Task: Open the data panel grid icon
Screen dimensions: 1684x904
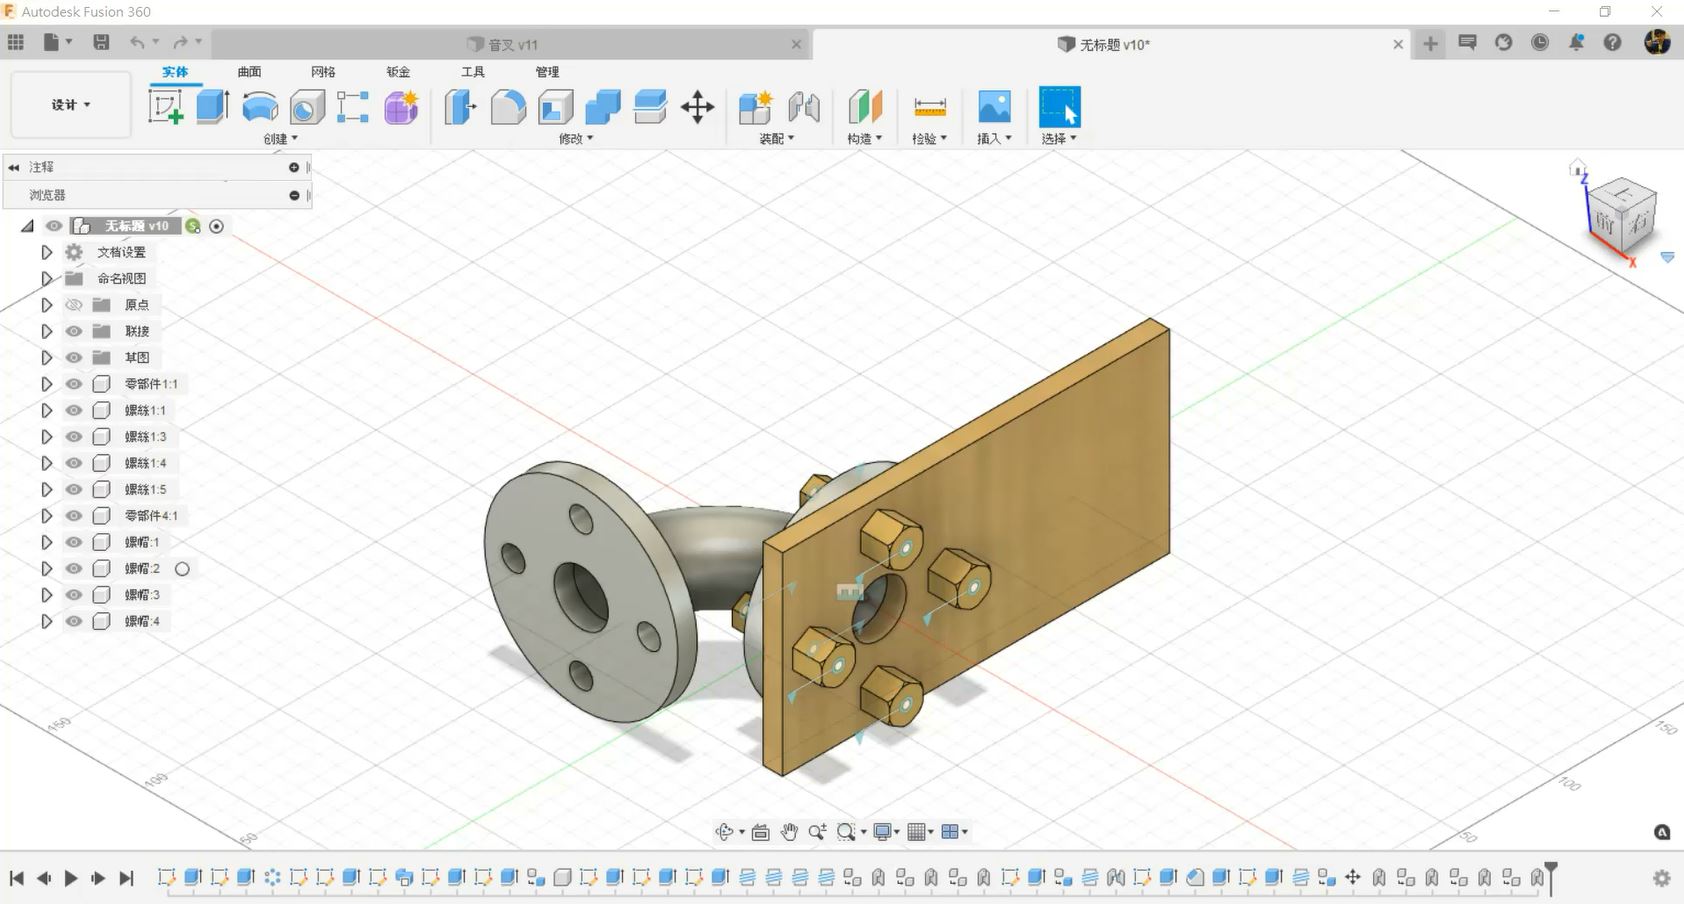Action: click(16, 42)
